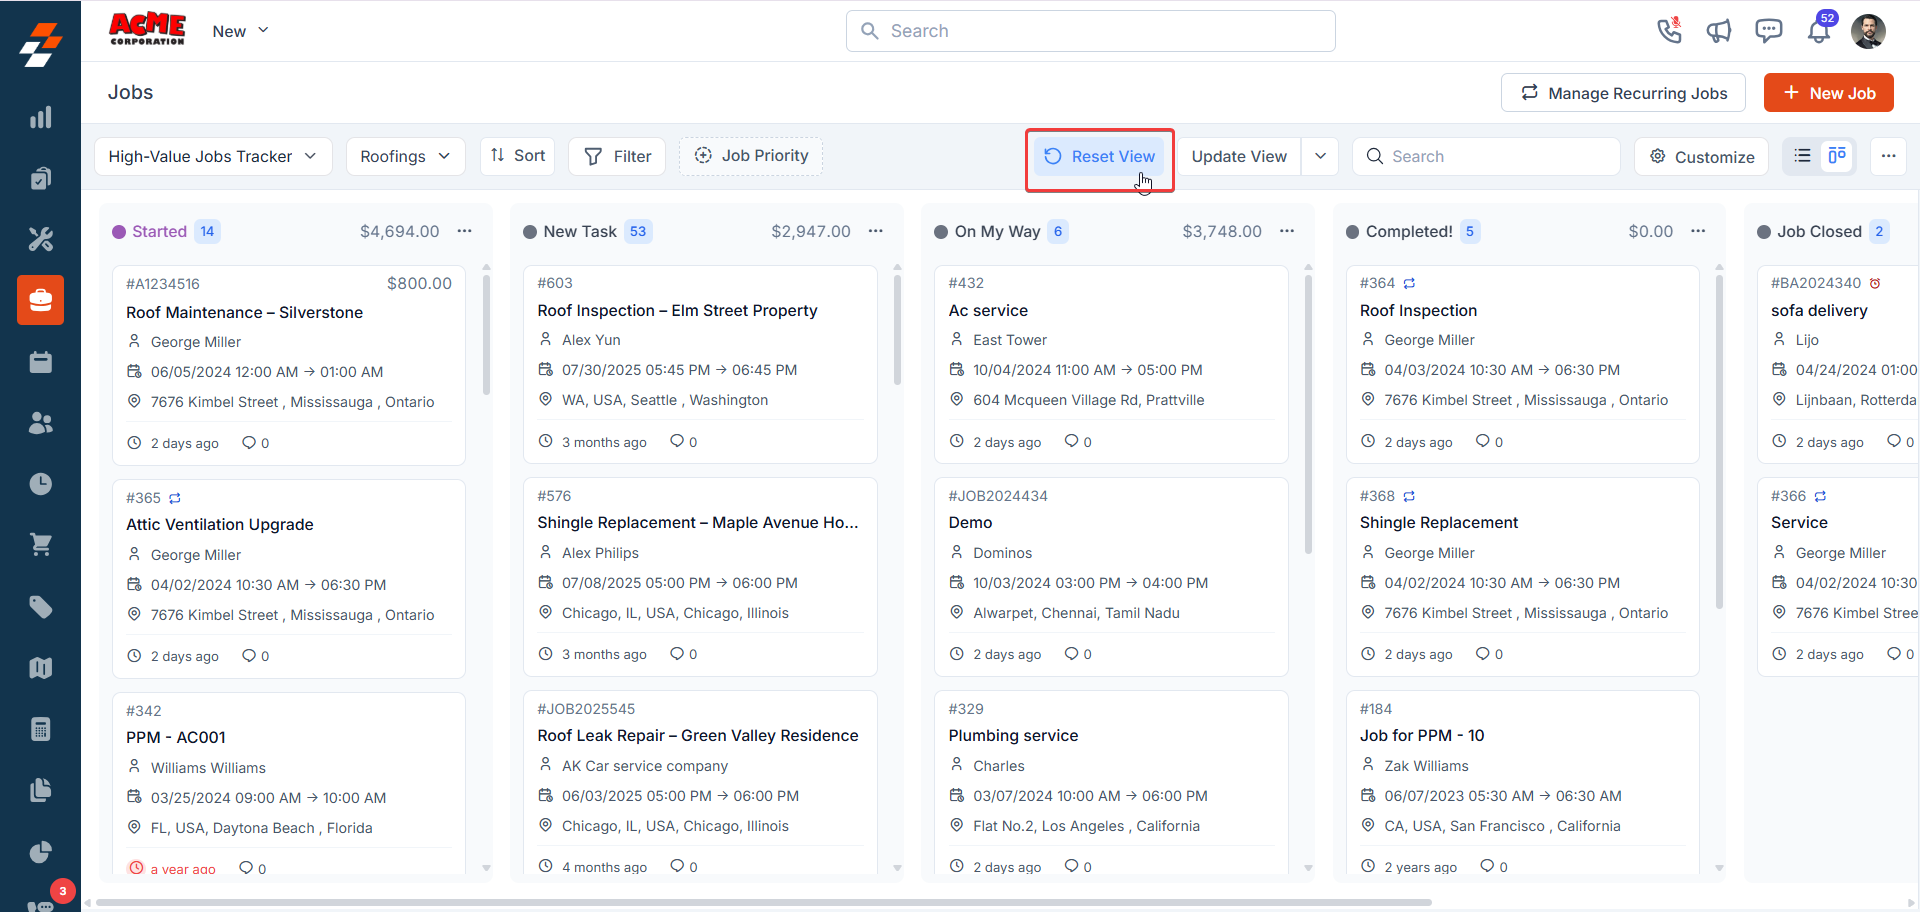
Task: Click the Reset View button
Action: point(1099,156)
